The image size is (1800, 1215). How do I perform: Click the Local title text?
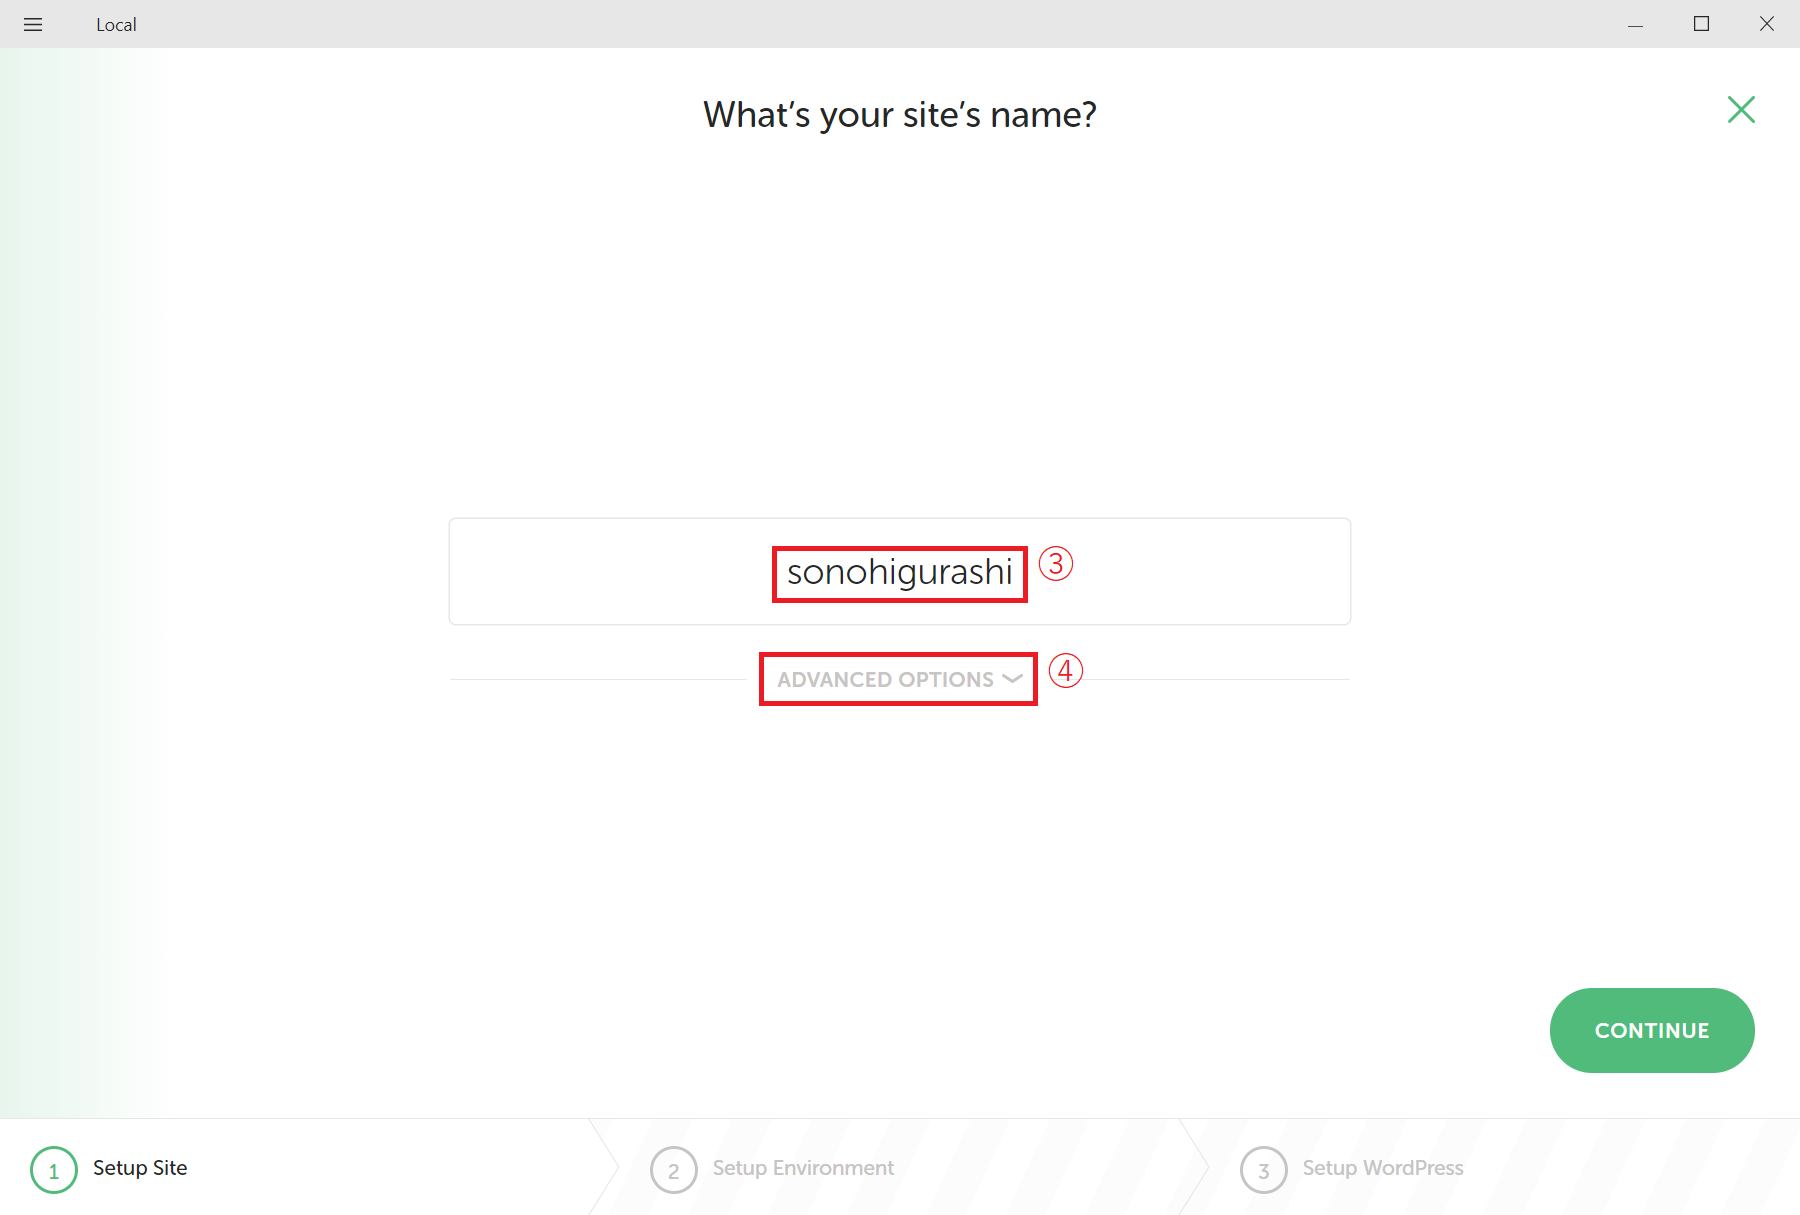point(116,25)
